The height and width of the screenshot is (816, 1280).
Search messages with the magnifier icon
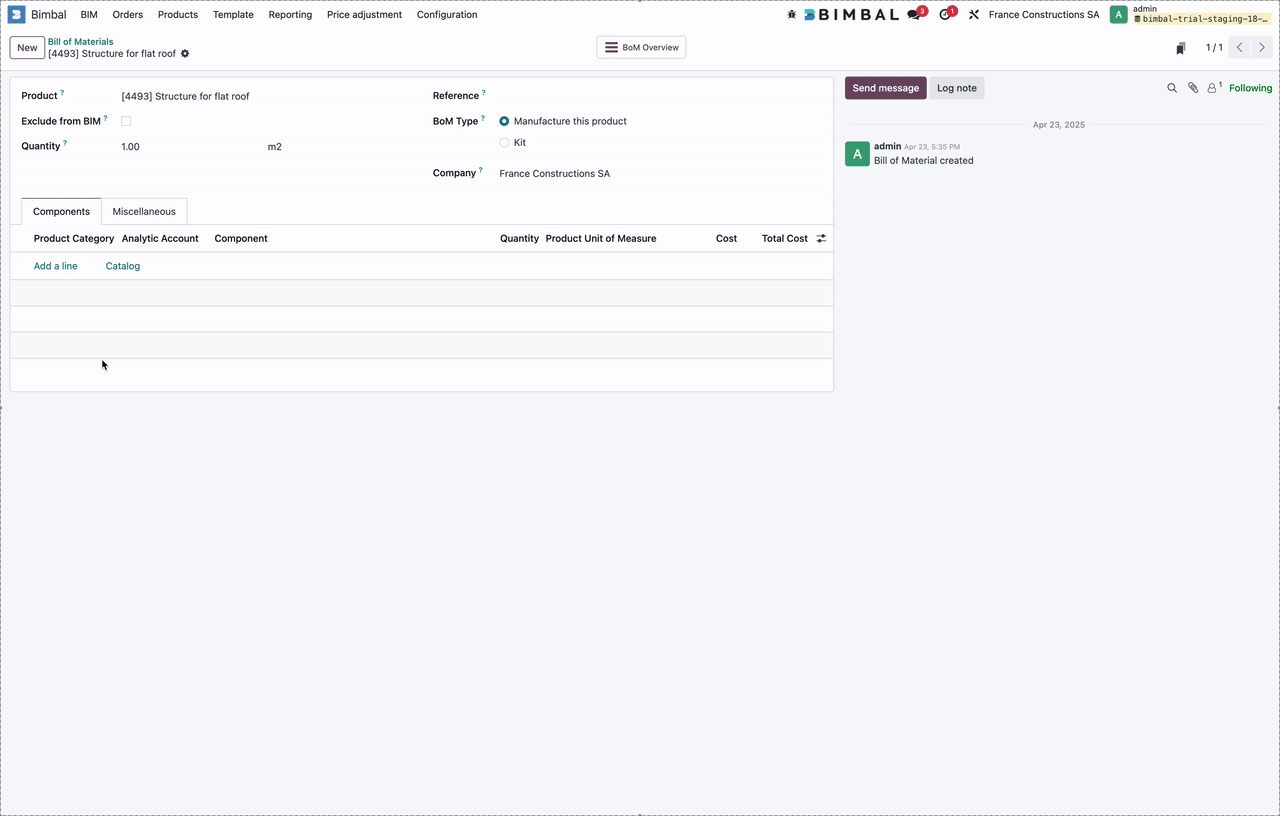[1172, 88]
